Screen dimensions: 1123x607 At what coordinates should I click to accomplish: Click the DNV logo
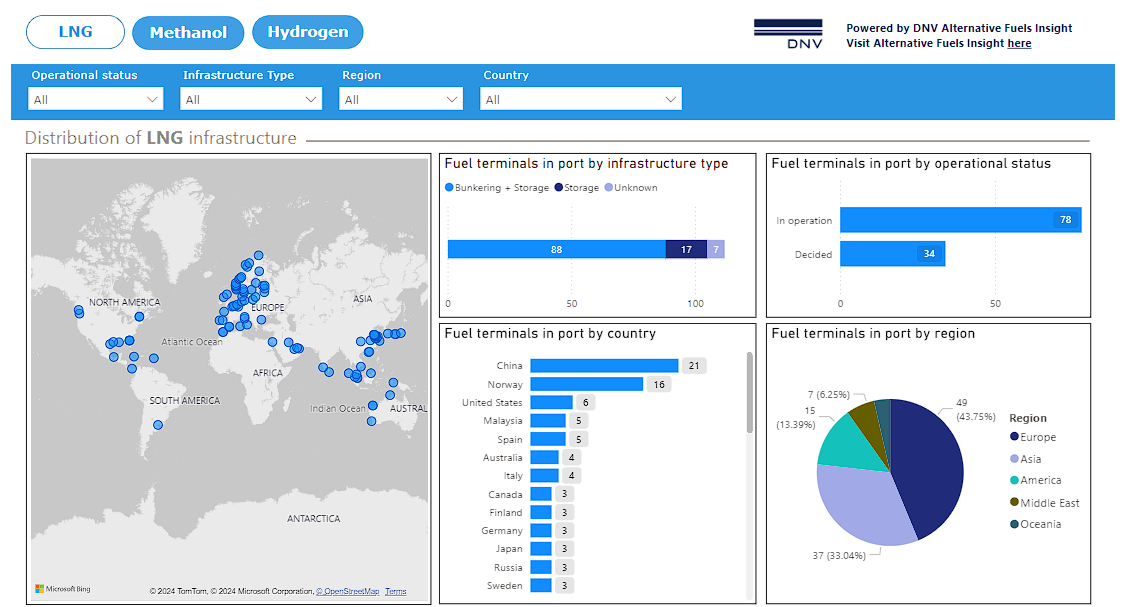(788, 34)
